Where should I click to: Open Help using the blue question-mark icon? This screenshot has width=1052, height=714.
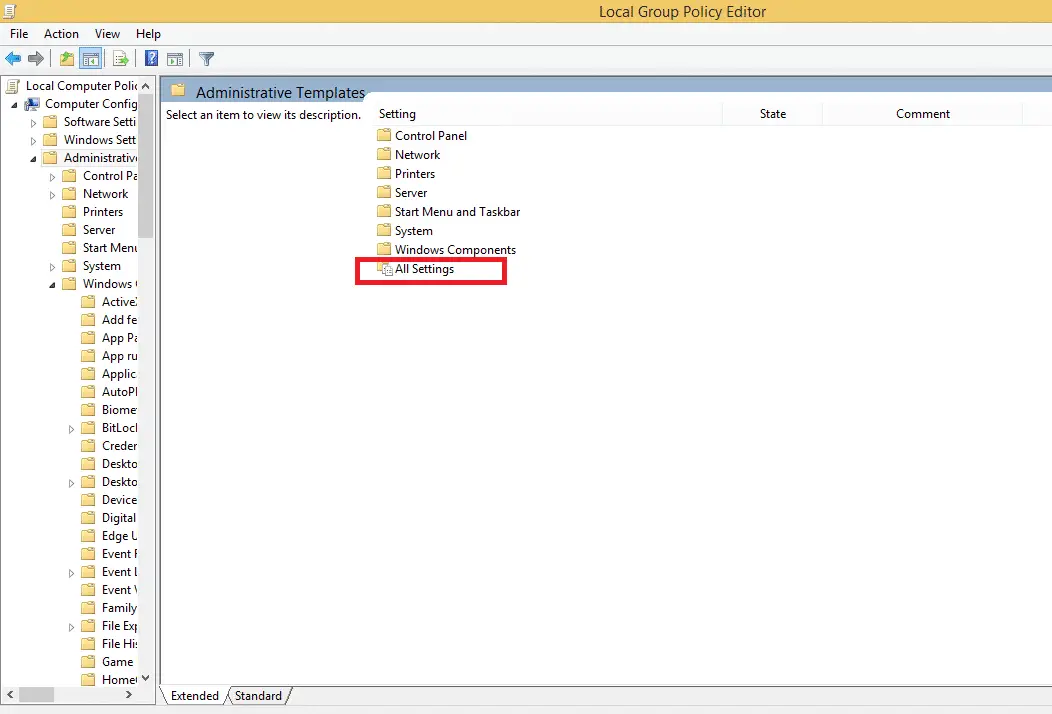point(152,59)
